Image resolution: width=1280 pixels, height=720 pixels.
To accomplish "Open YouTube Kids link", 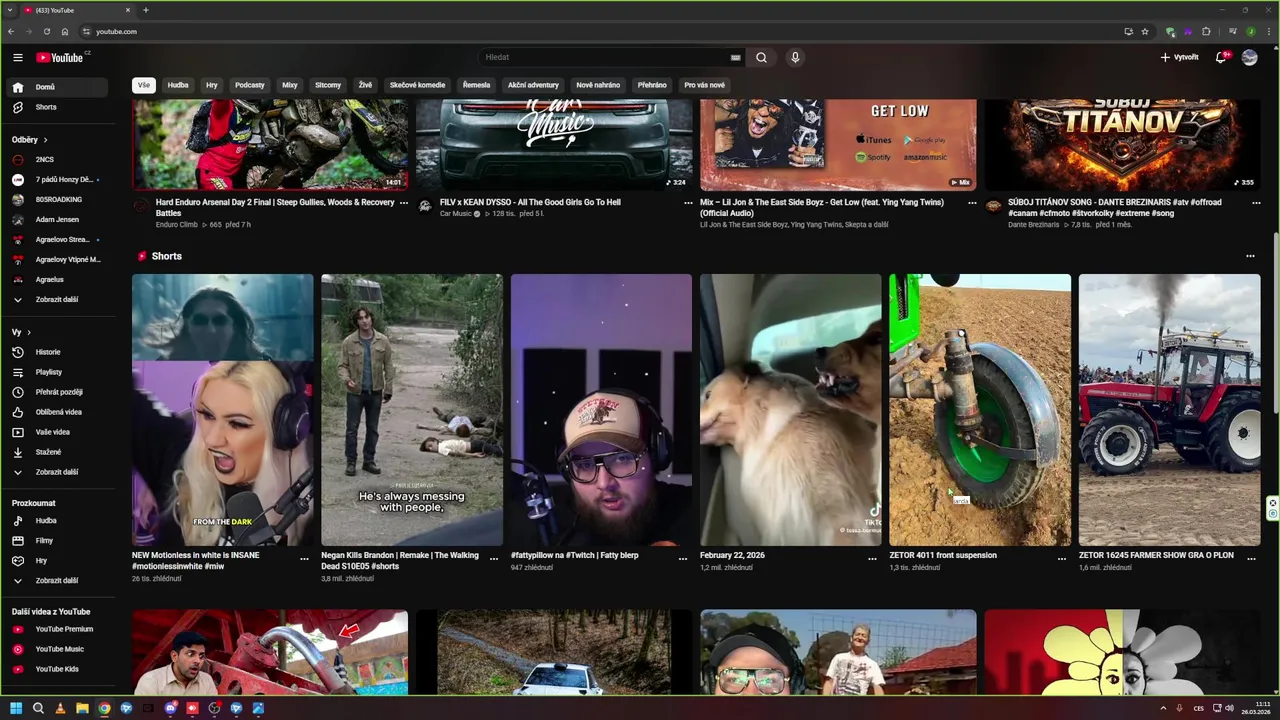I will 56,669.
